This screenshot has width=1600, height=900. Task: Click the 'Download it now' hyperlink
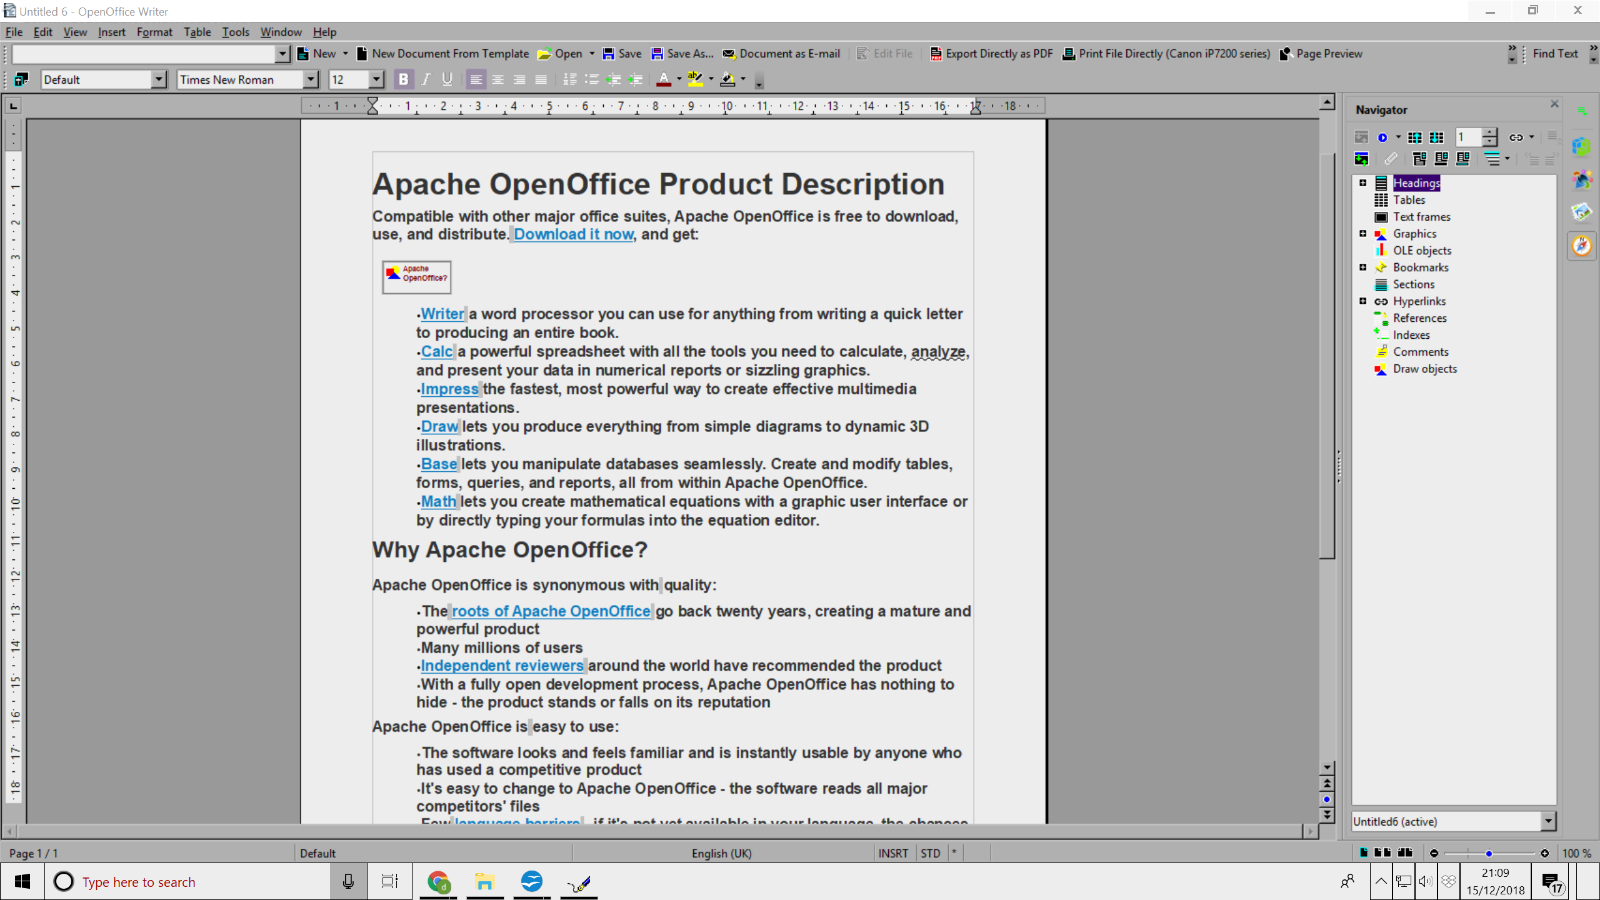(x=573, y=234)
